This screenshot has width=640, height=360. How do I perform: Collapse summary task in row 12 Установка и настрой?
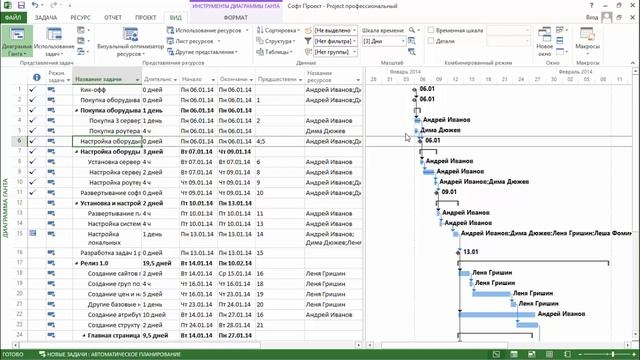point(76,203)
